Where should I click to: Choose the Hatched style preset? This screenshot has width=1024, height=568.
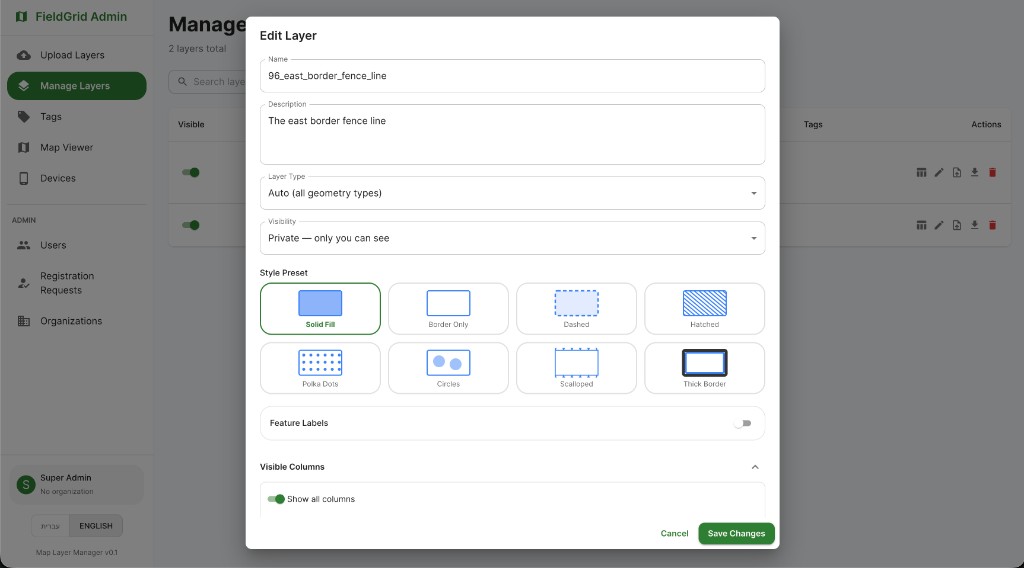point(705,309)
